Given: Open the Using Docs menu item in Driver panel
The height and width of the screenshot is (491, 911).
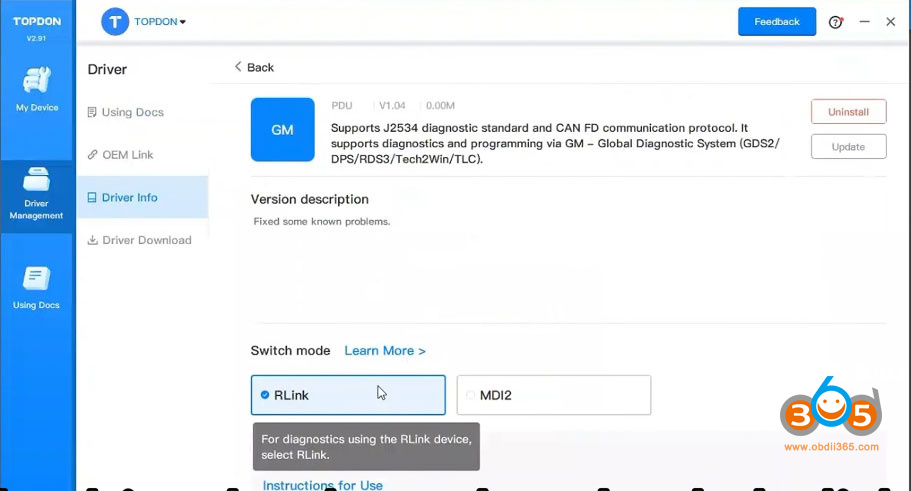Looking at the screenshot, I should tap(132, 112).
